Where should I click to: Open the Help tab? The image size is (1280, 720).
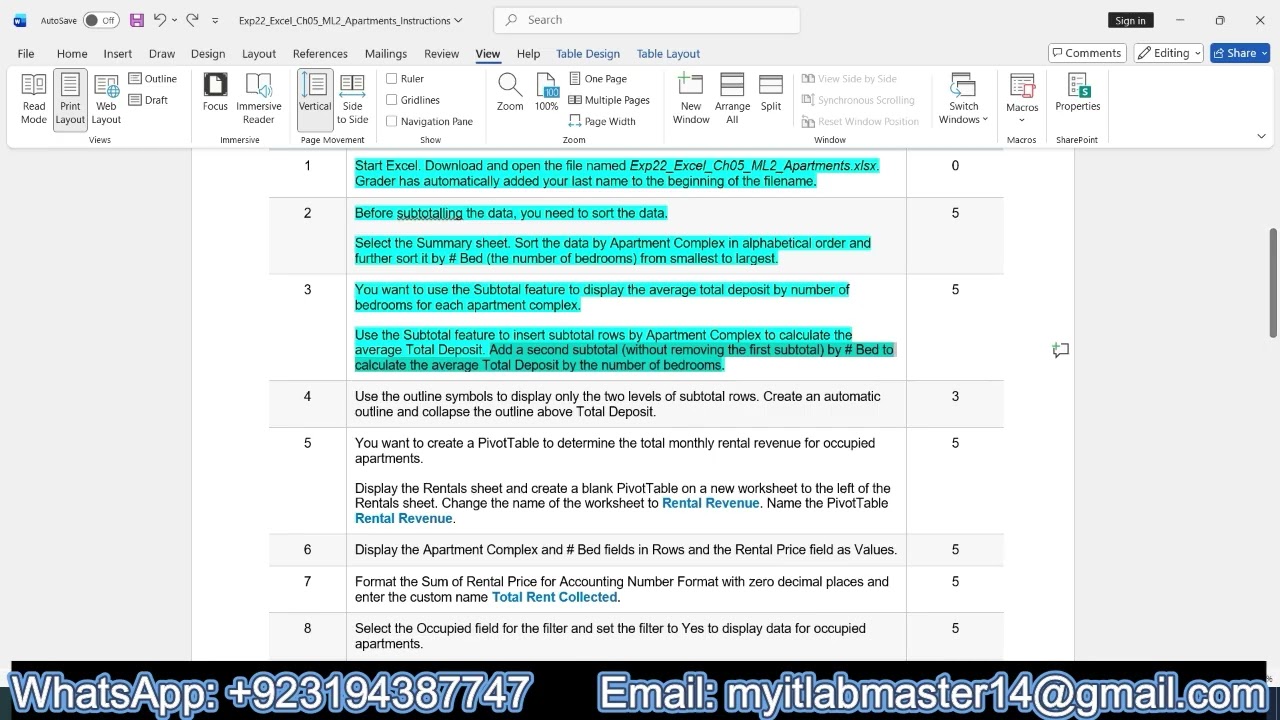529,54
